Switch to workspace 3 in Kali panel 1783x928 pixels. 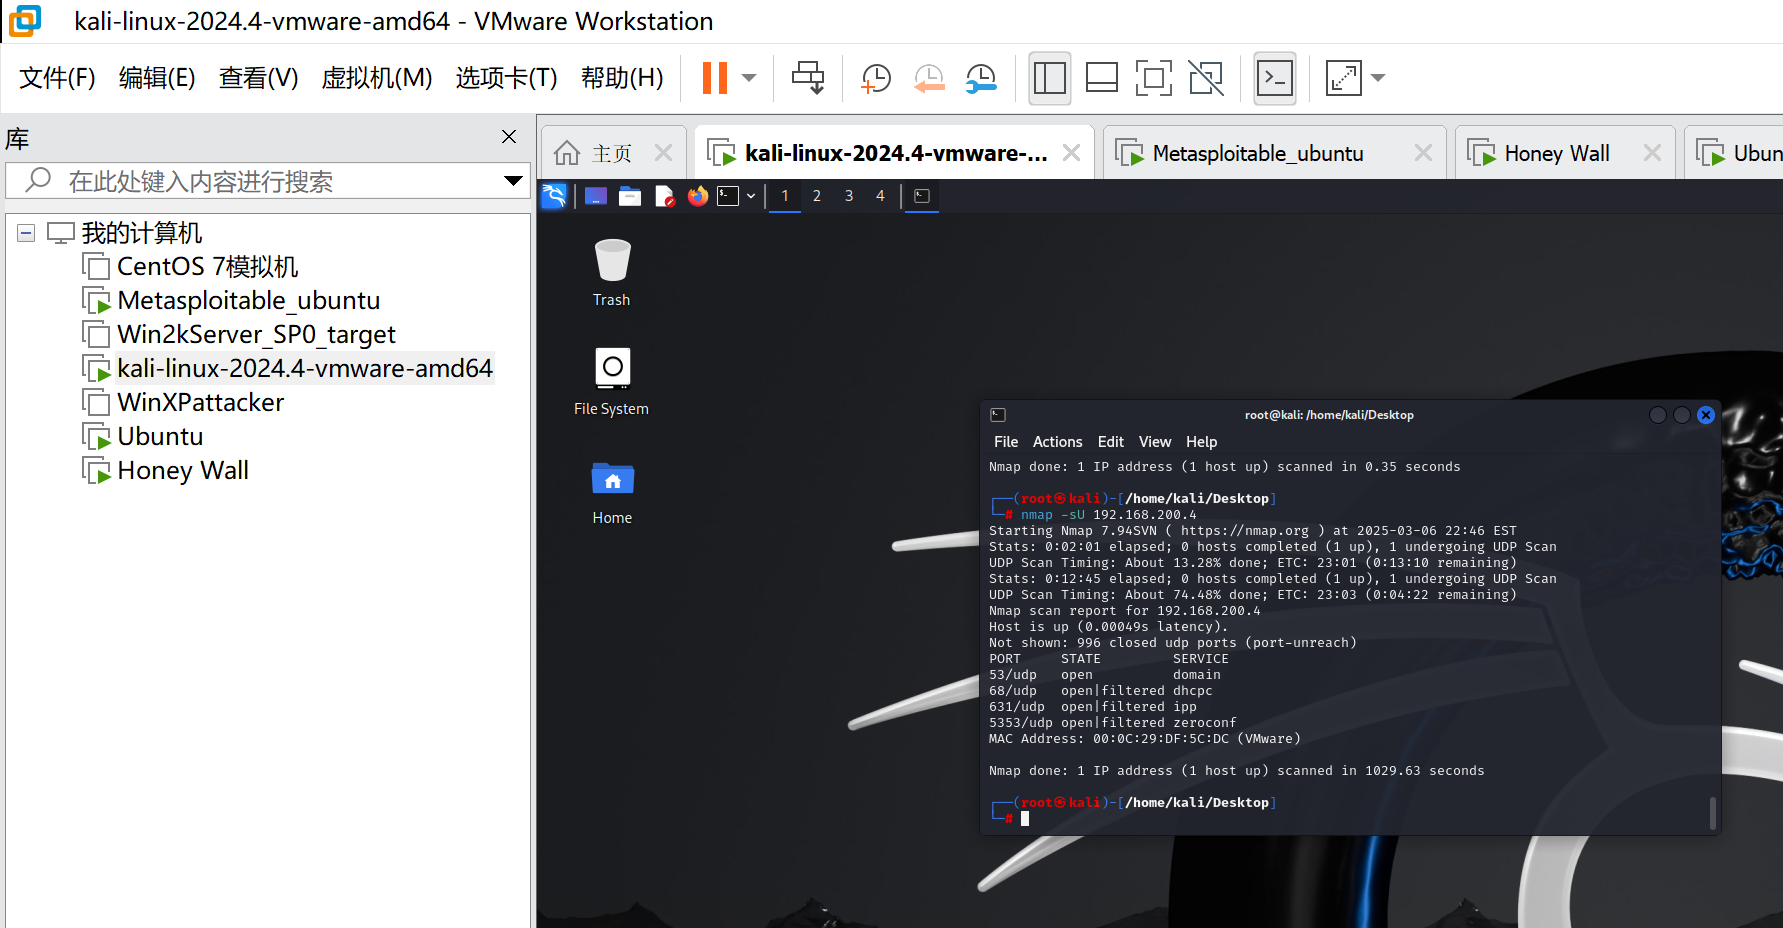coord(849,196)
